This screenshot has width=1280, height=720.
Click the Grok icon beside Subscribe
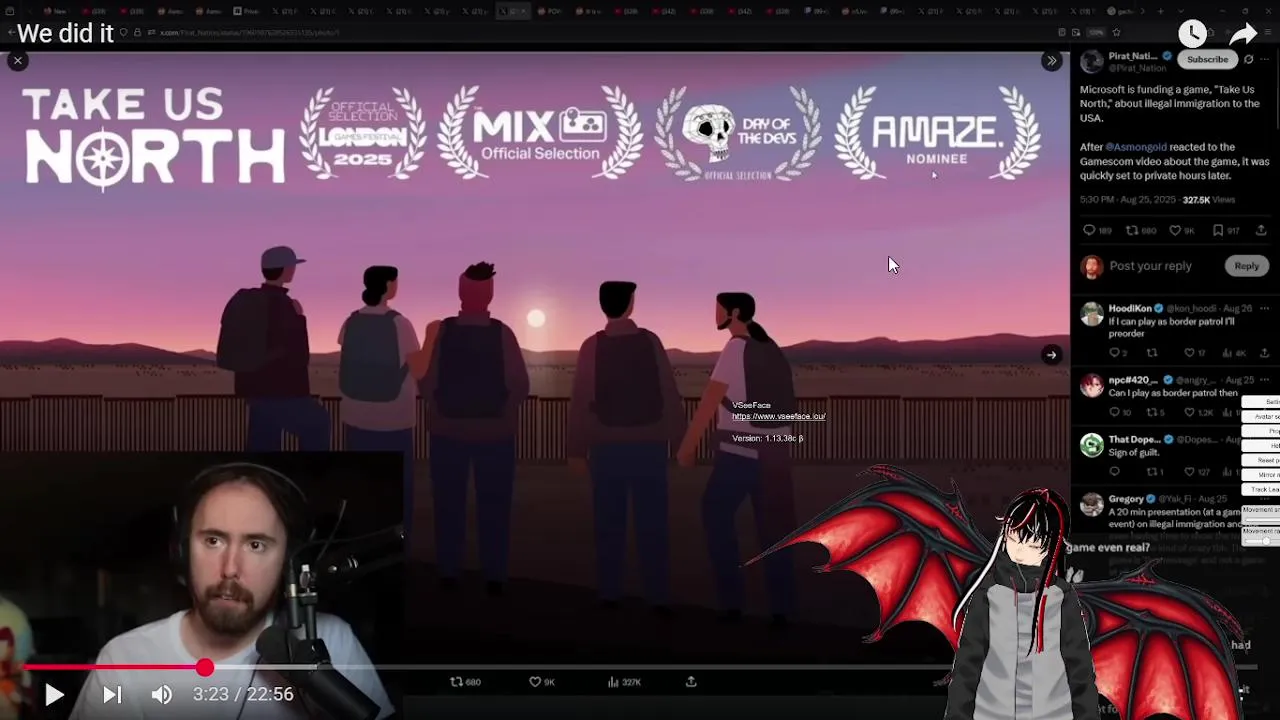(1248, 59)
